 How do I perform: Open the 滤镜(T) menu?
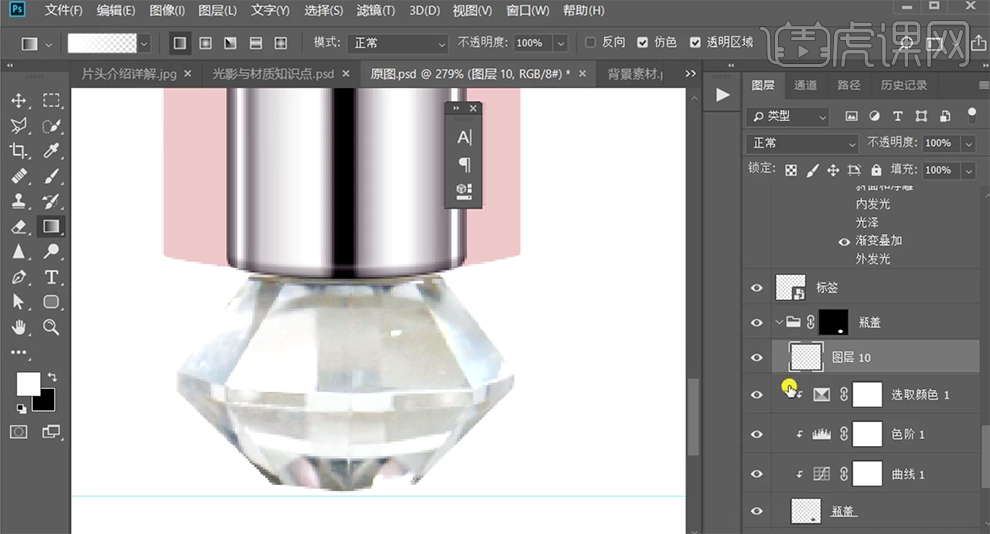point(376,11)
